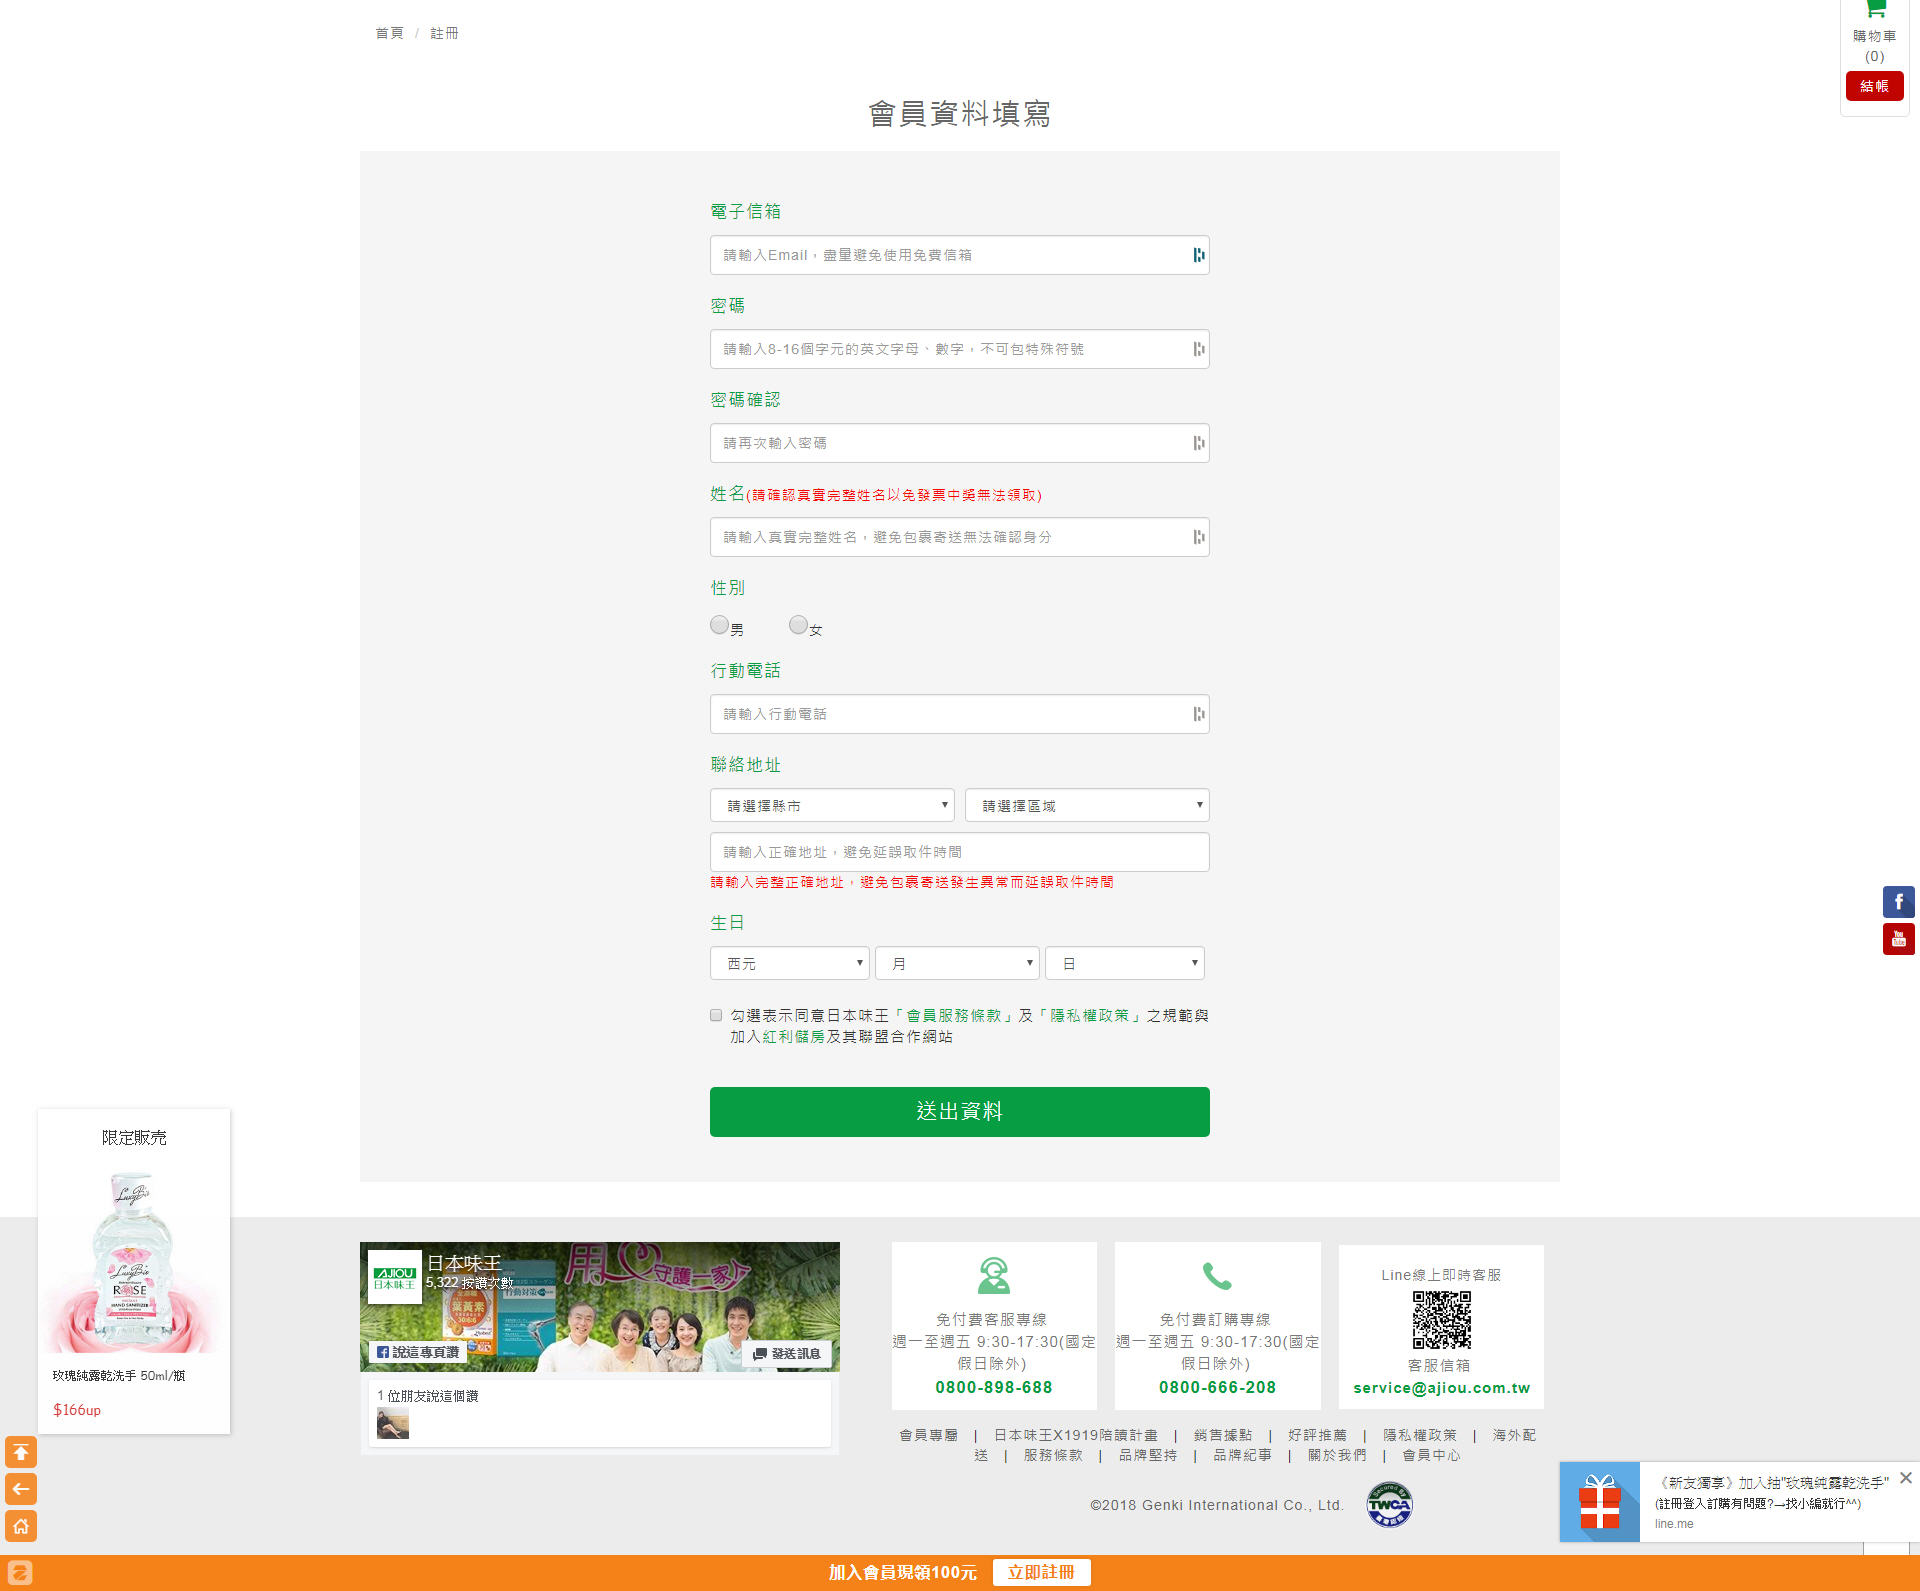Click the green phone order-line icon
Screen dimensions: 1920x1591
click(1216, 1275)
